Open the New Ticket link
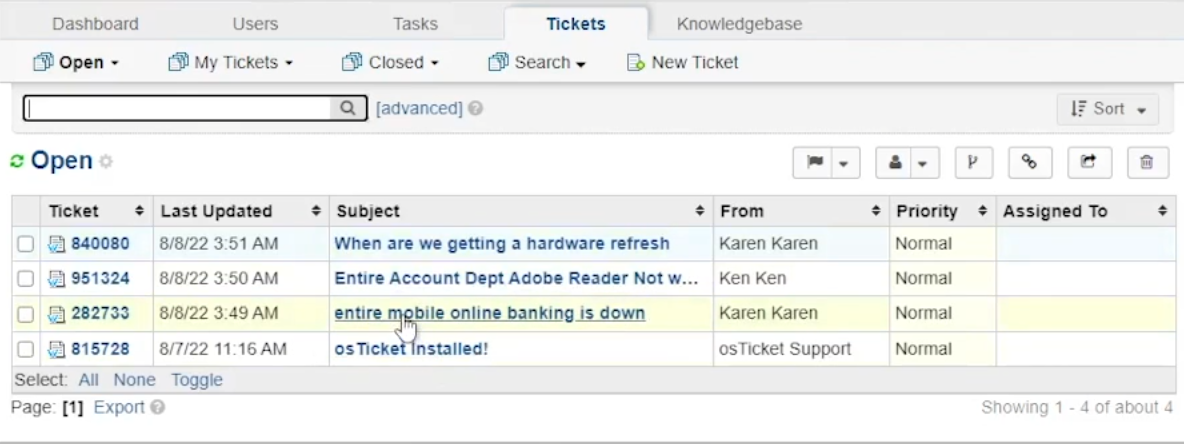This screenshot has width=1184, height=444. coord(683,62)
